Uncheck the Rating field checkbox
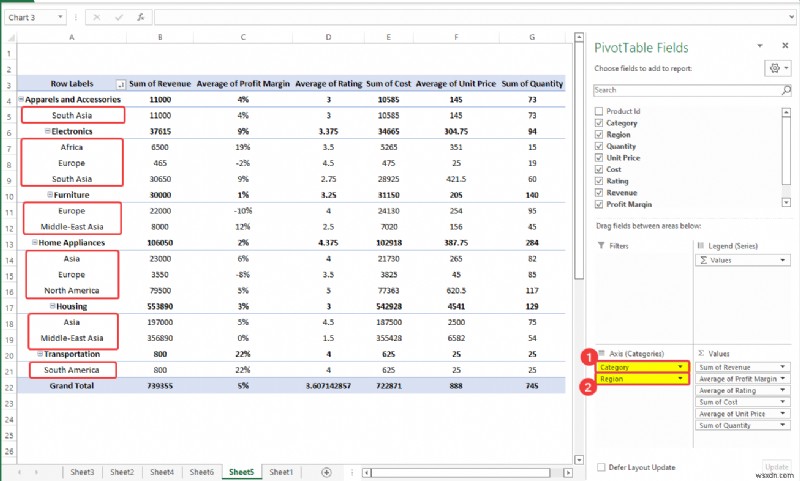The height and width of the screenshot is (481, 800). click(x=599, y=181)
